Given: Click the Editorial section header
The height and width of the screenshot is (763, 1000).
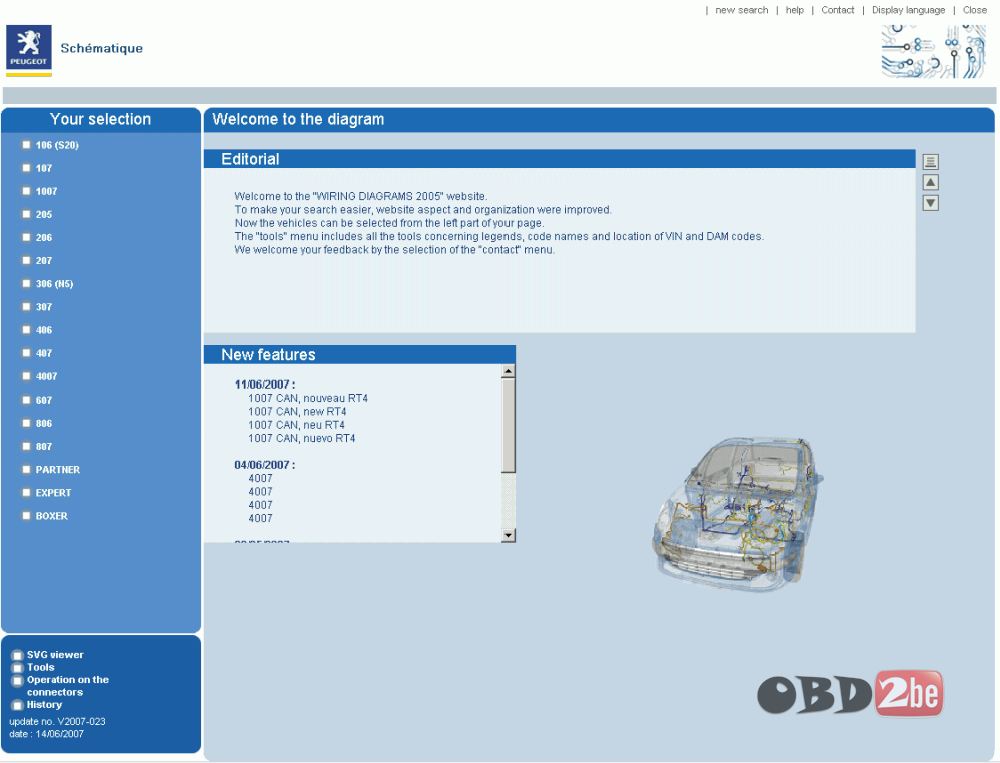Looking at the screenshot, I should click(x=559, y=159).
